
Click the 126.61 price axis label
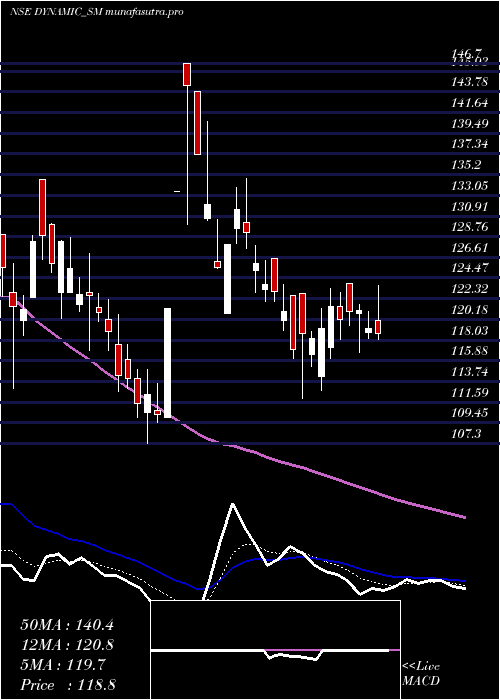(470, 247)
